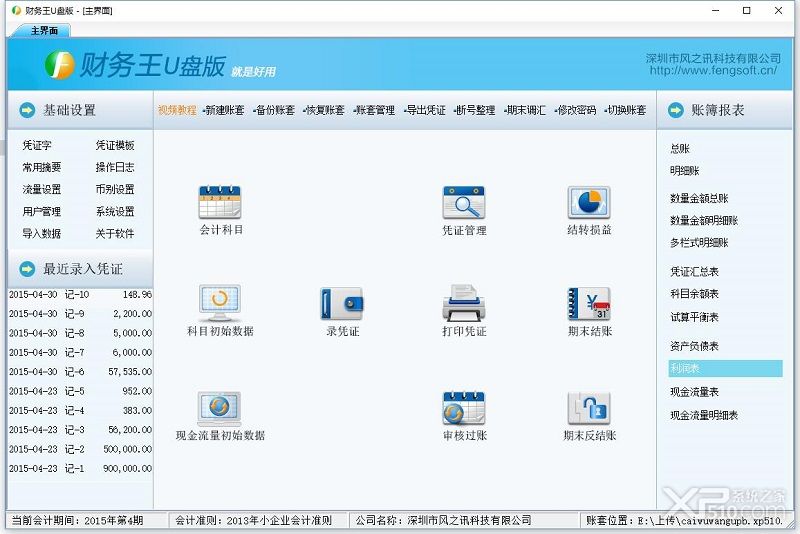Select voucher row 记-3 amount 56,200.00
The height and width of the screenshot is (534, 800).
(80, 430)
